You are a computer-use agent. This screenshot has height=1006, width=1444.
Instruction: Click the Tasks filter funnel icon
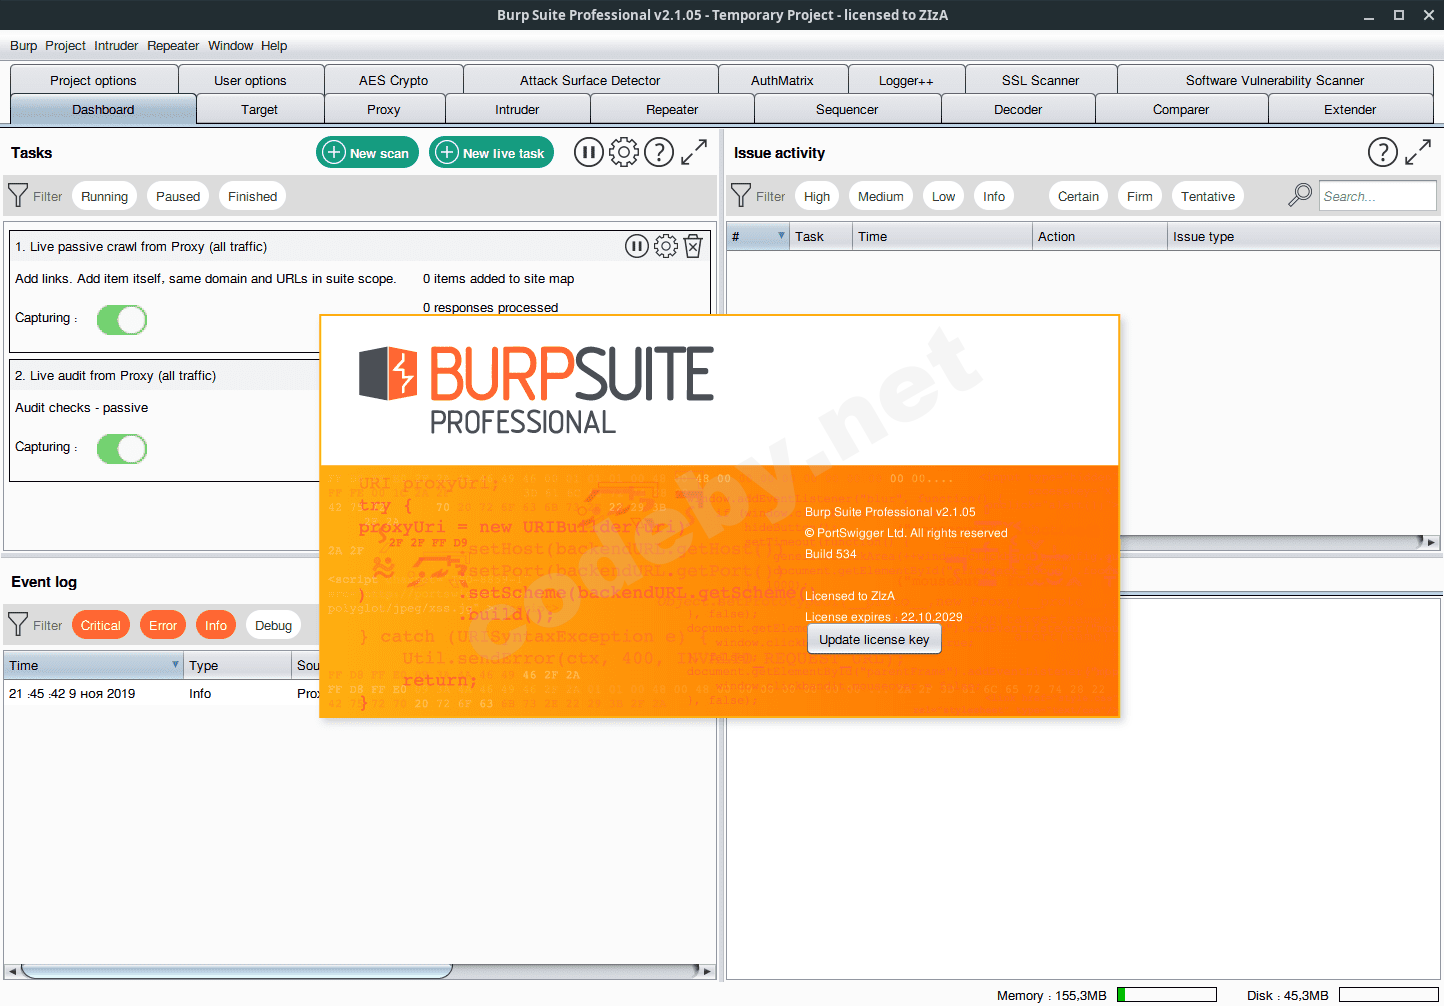click(18, 195)
